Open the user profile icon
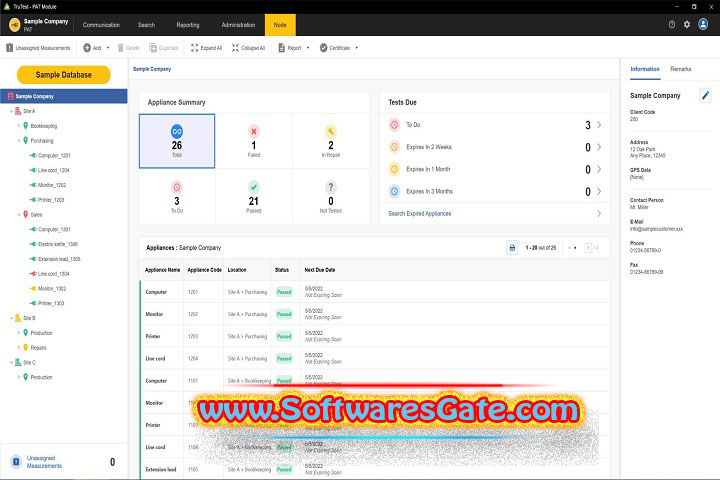The width and height of the screenshot is (720, 480). pyautogui.click(x=703, y=24)
